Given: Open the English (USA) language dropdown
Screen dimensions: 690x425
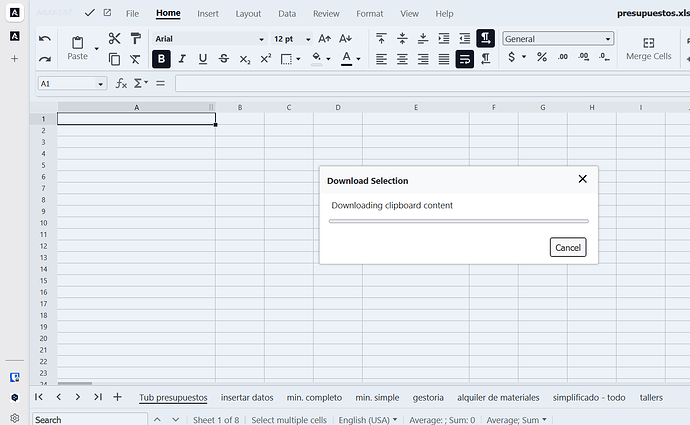Looking at the screenshot, I should click(x=368, y=420).
